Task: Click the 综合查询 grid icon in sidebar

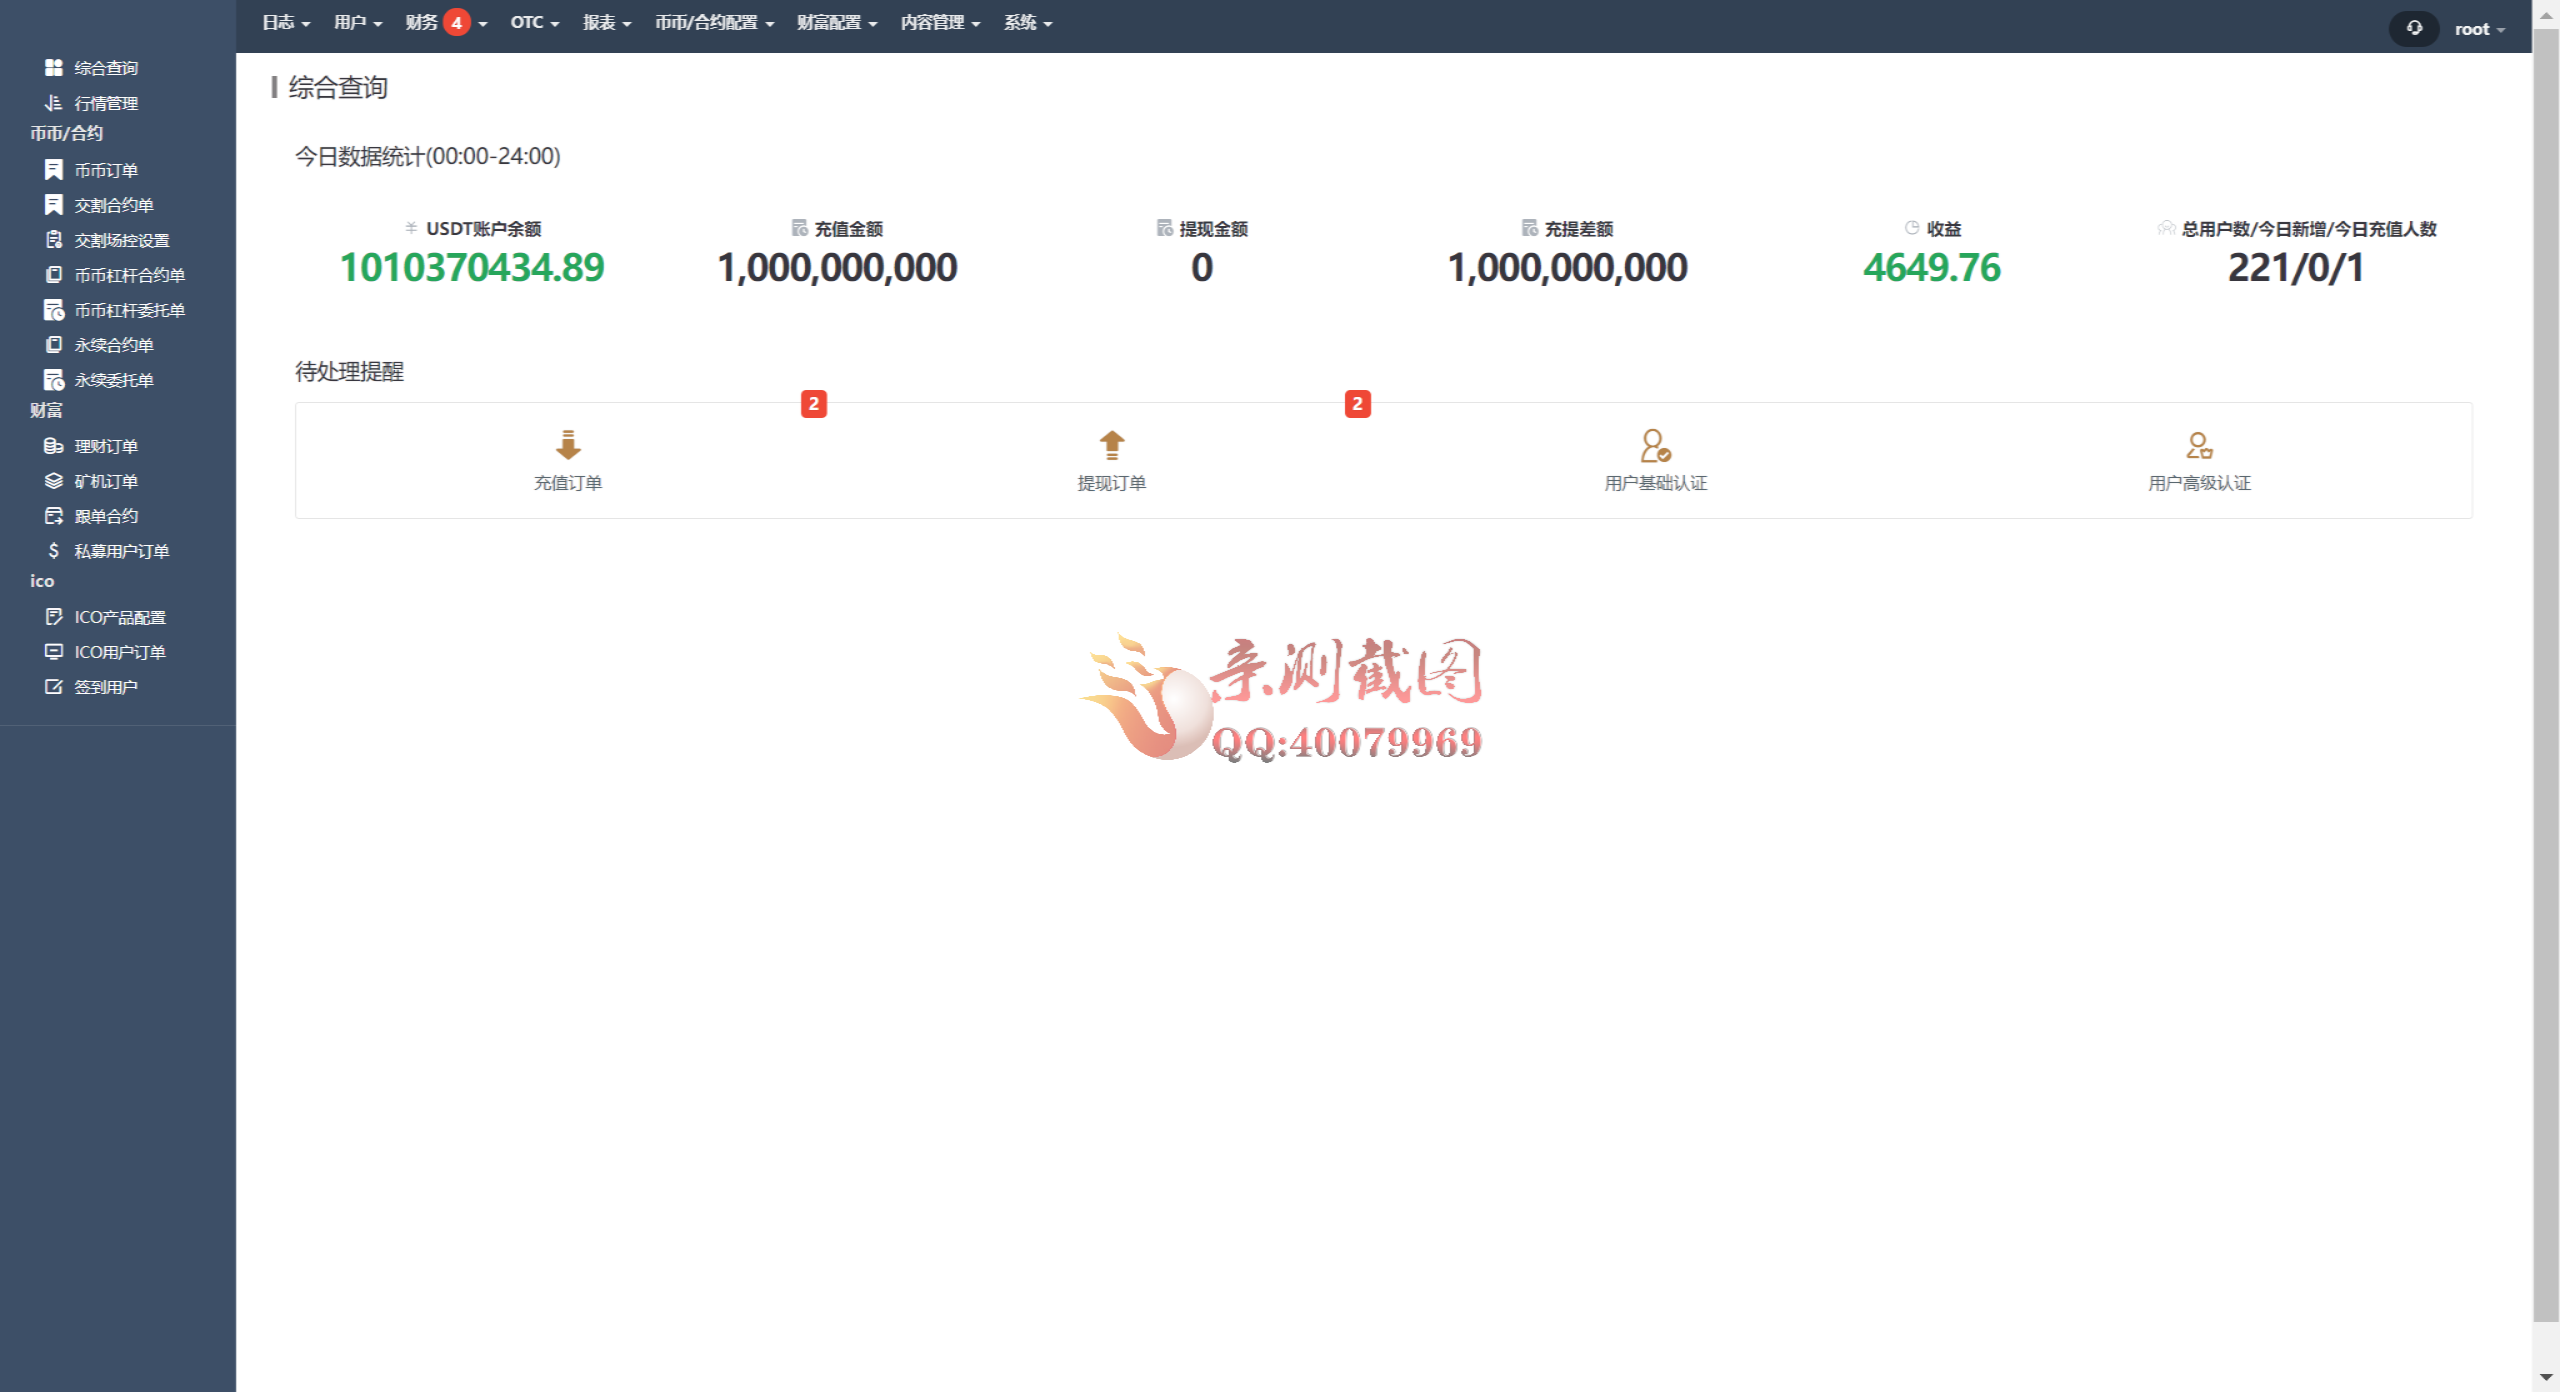Action: coord(54,67)
